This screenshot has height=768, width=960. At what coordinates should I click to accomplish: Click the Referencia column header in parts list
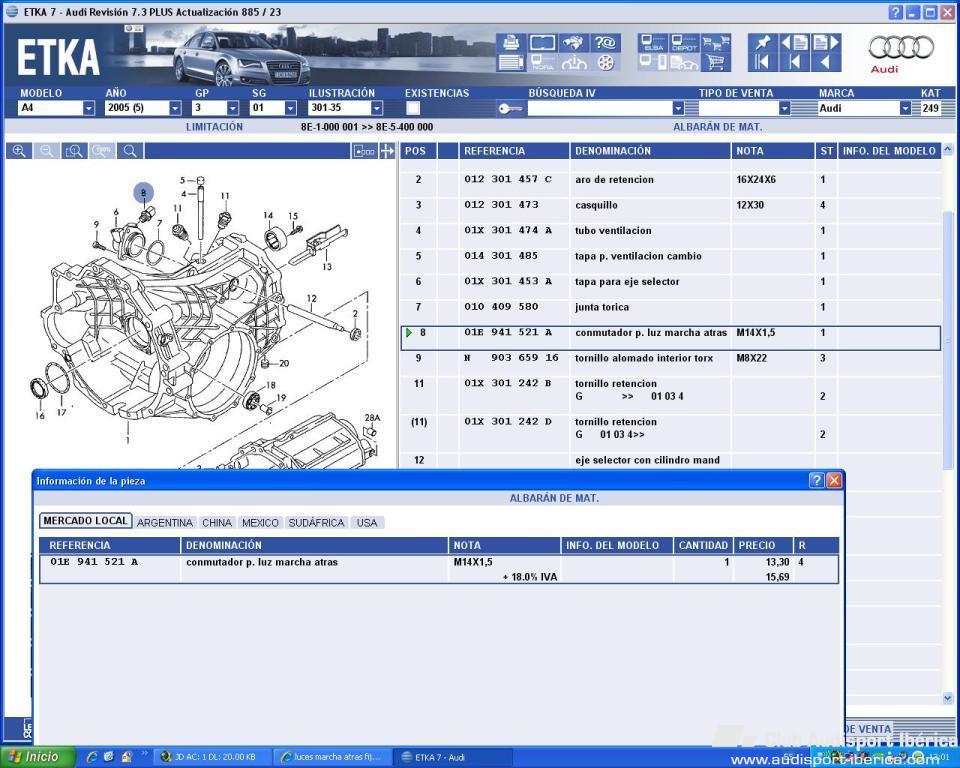click(514, 151)
